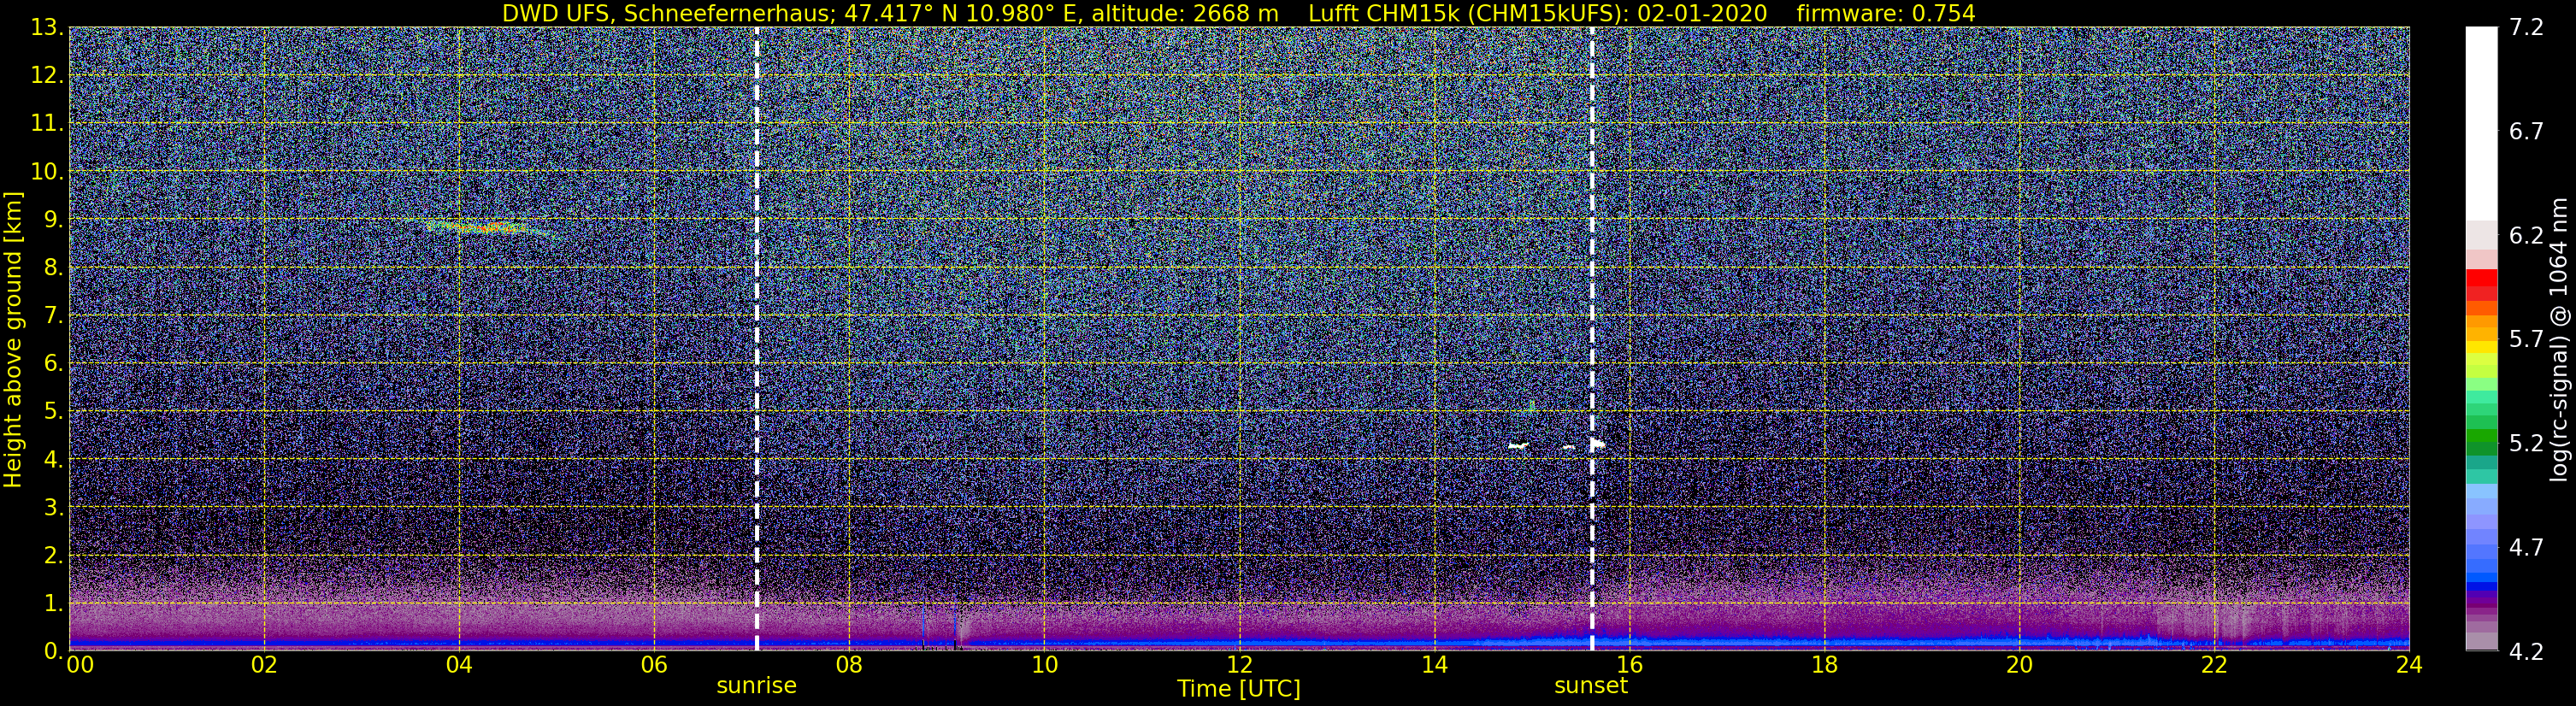Click the colorbar tick value '6.2'
This screenshot has height=706, width=2576.
coord(2526,236)
